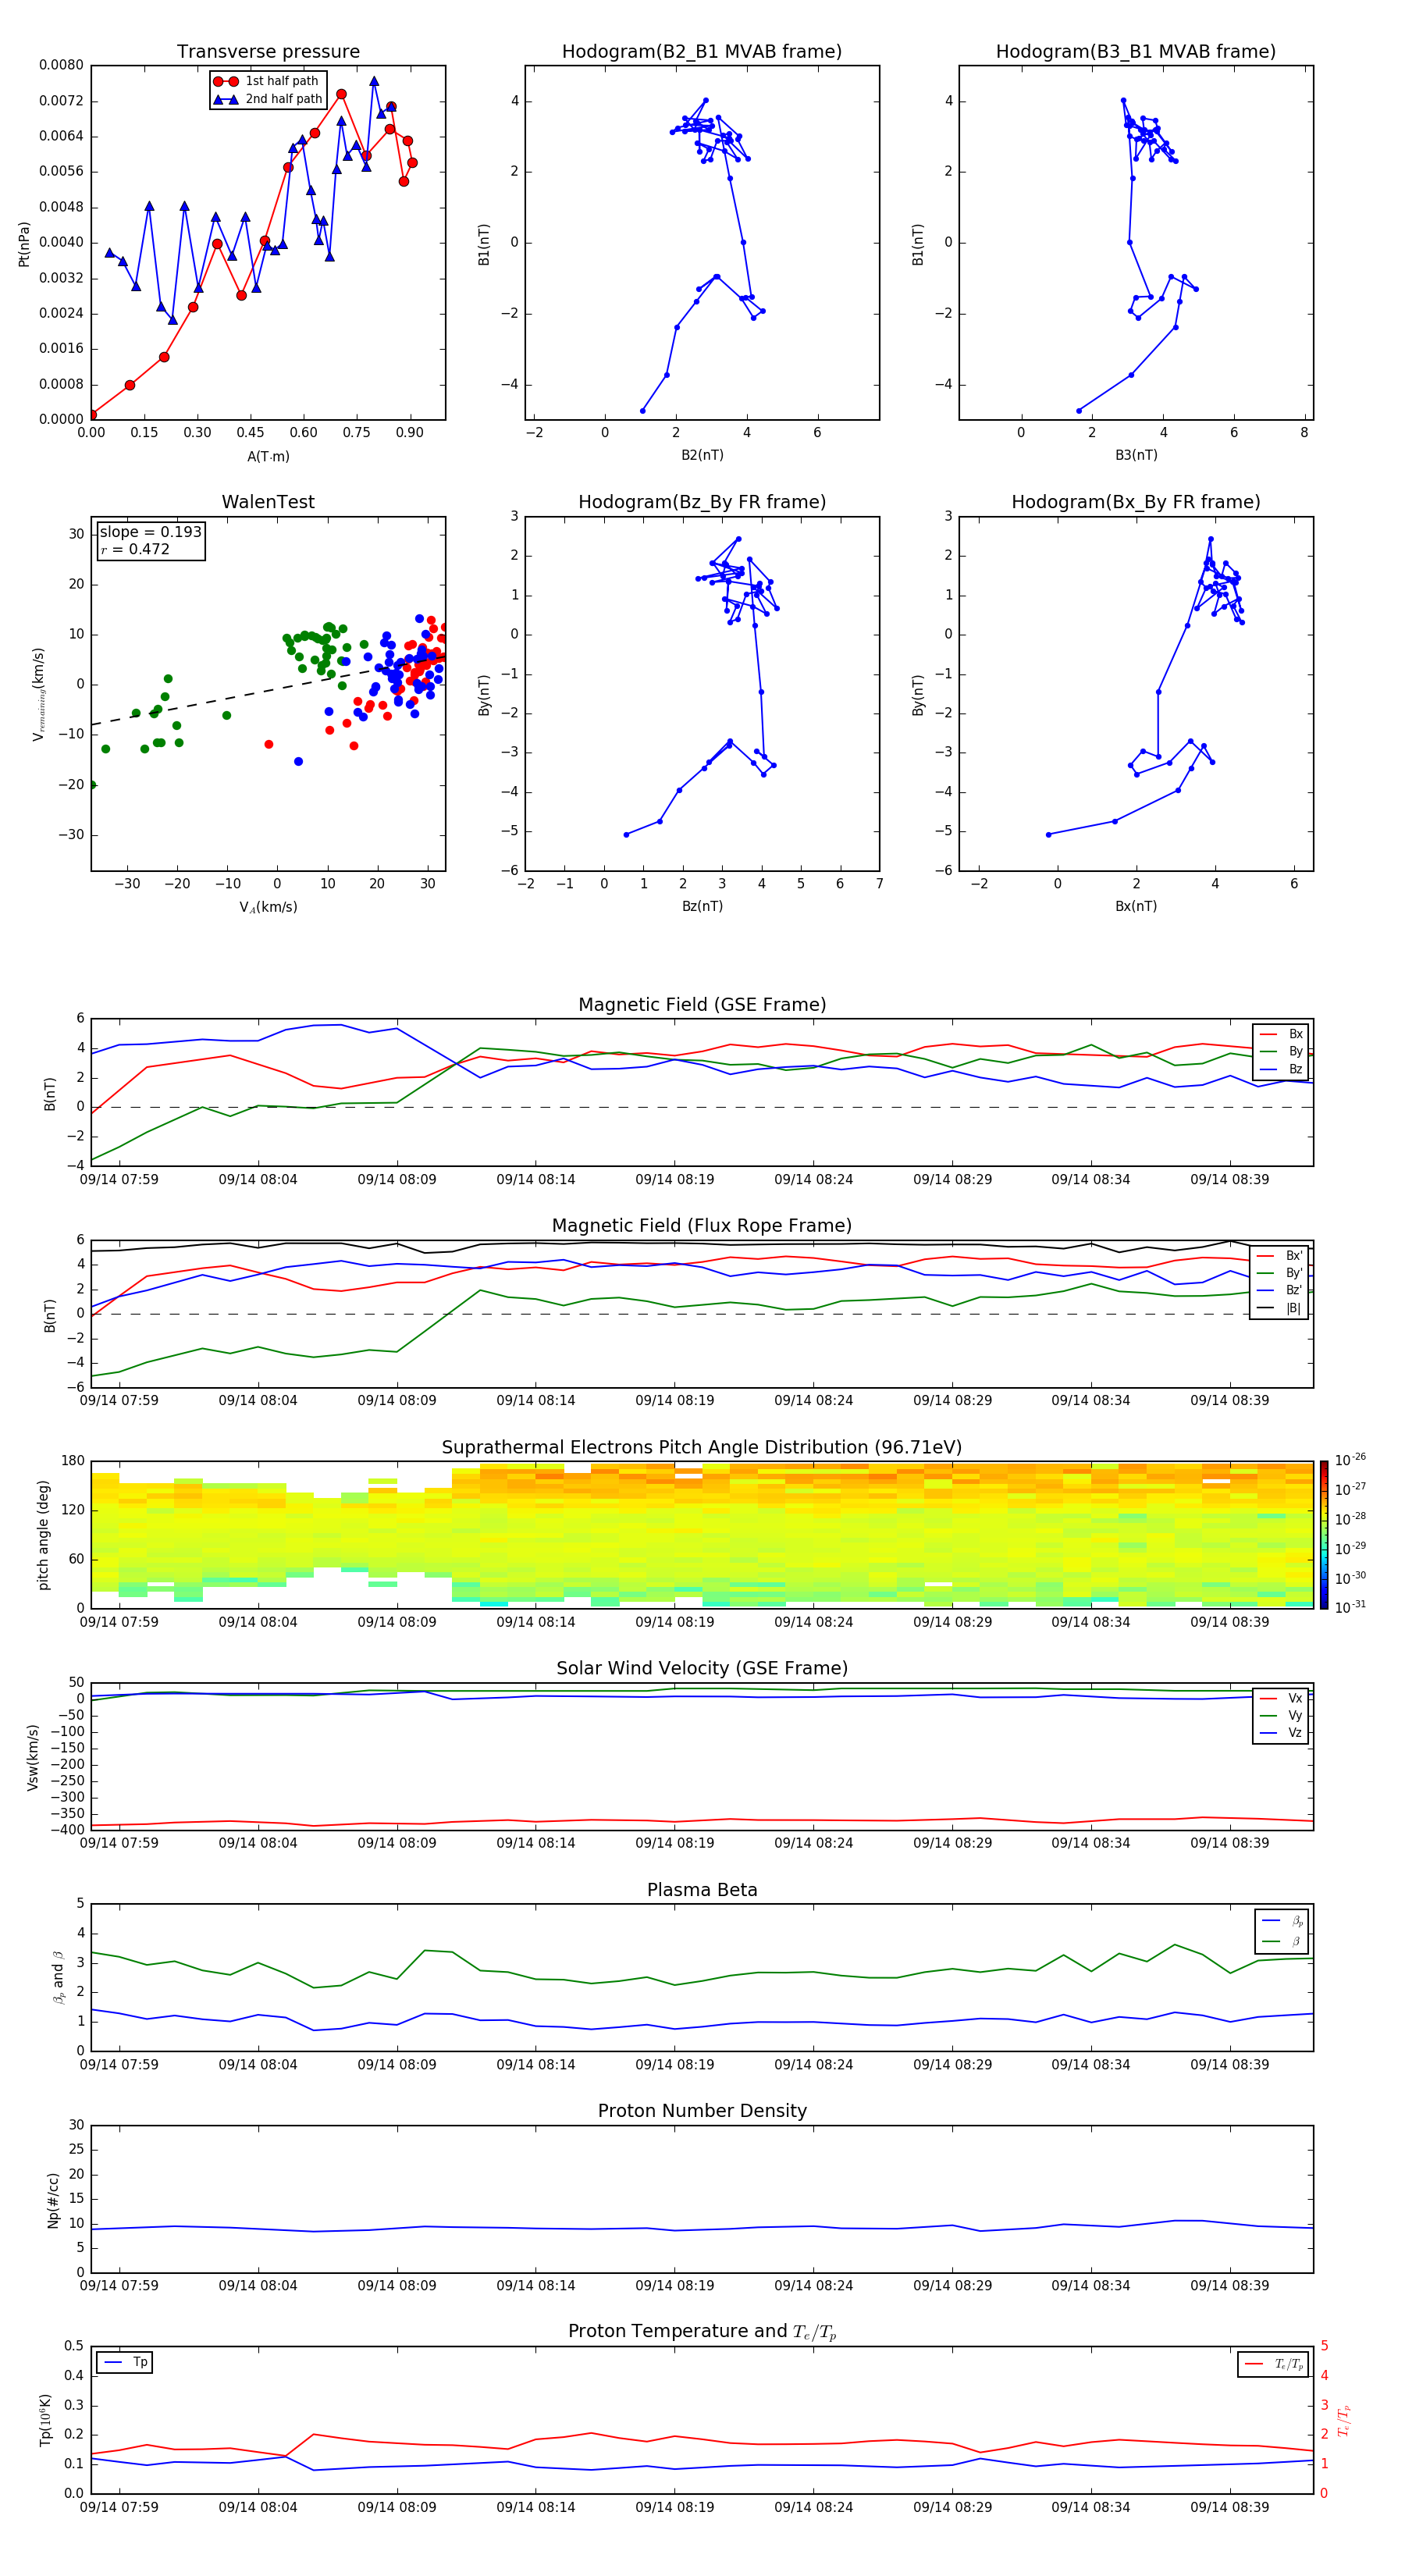The height and width of the screenshot is (2576, 1405).
Task: Click the 'Np(#/cc)' axis label
Action: [x=53, y=2200]
